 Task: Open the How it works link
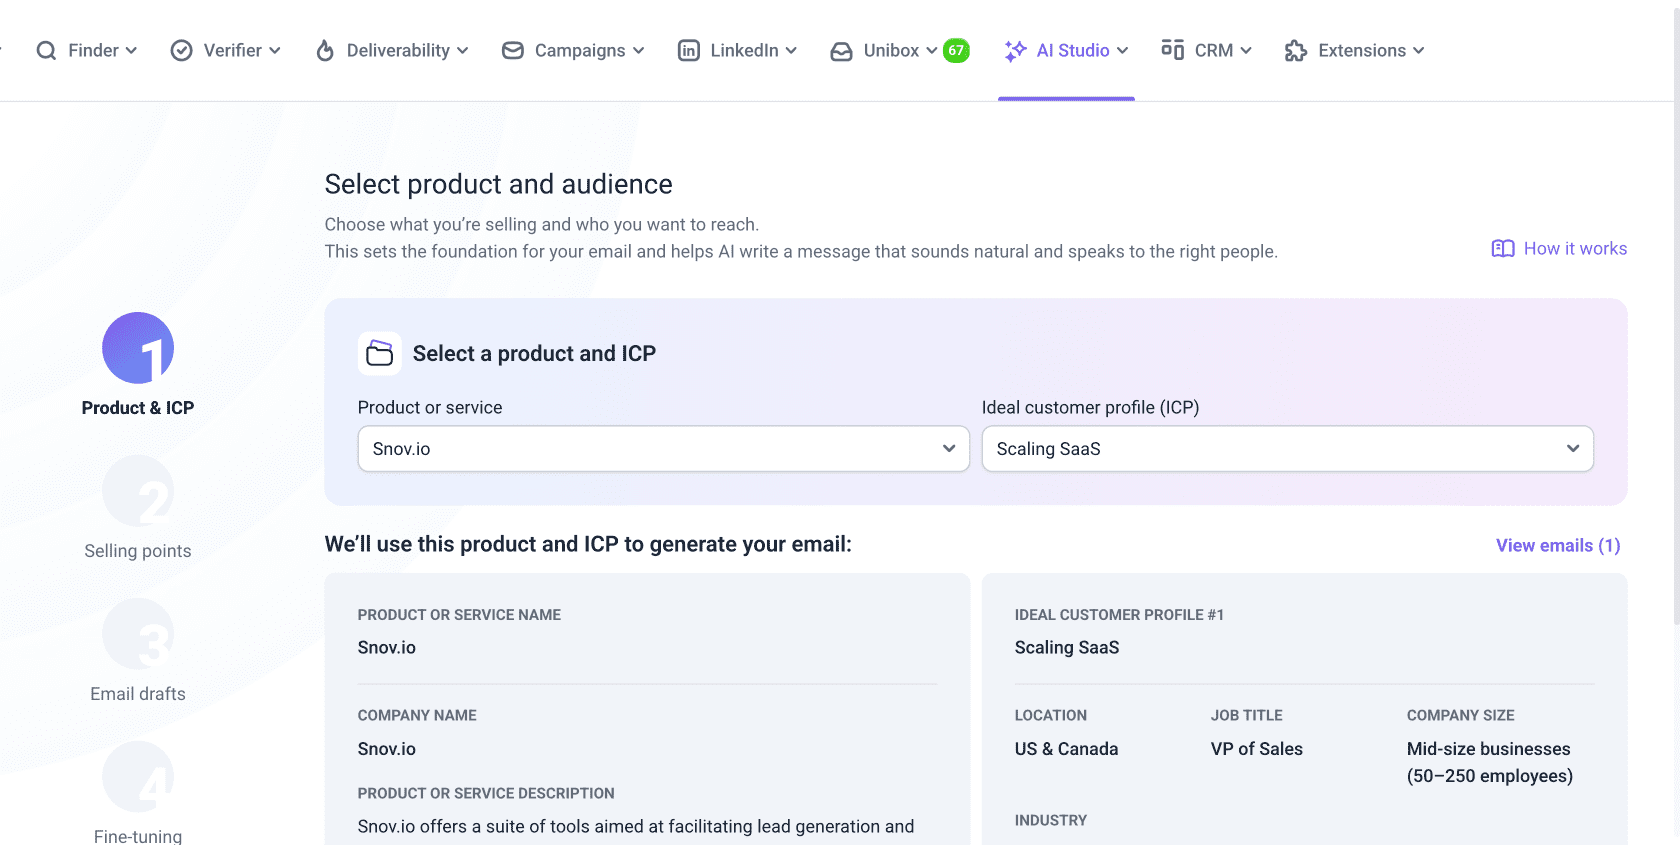[x=1559, y=249]
